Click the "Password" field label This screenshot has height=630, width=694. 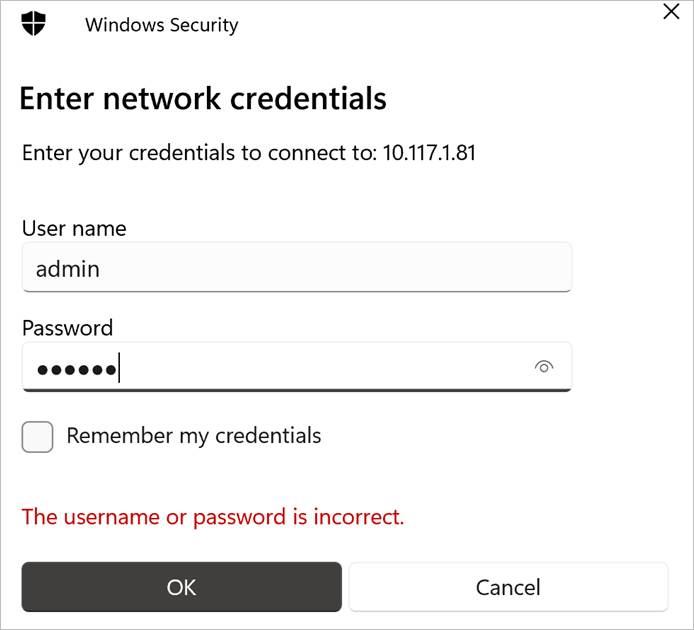tap(67, 328)
